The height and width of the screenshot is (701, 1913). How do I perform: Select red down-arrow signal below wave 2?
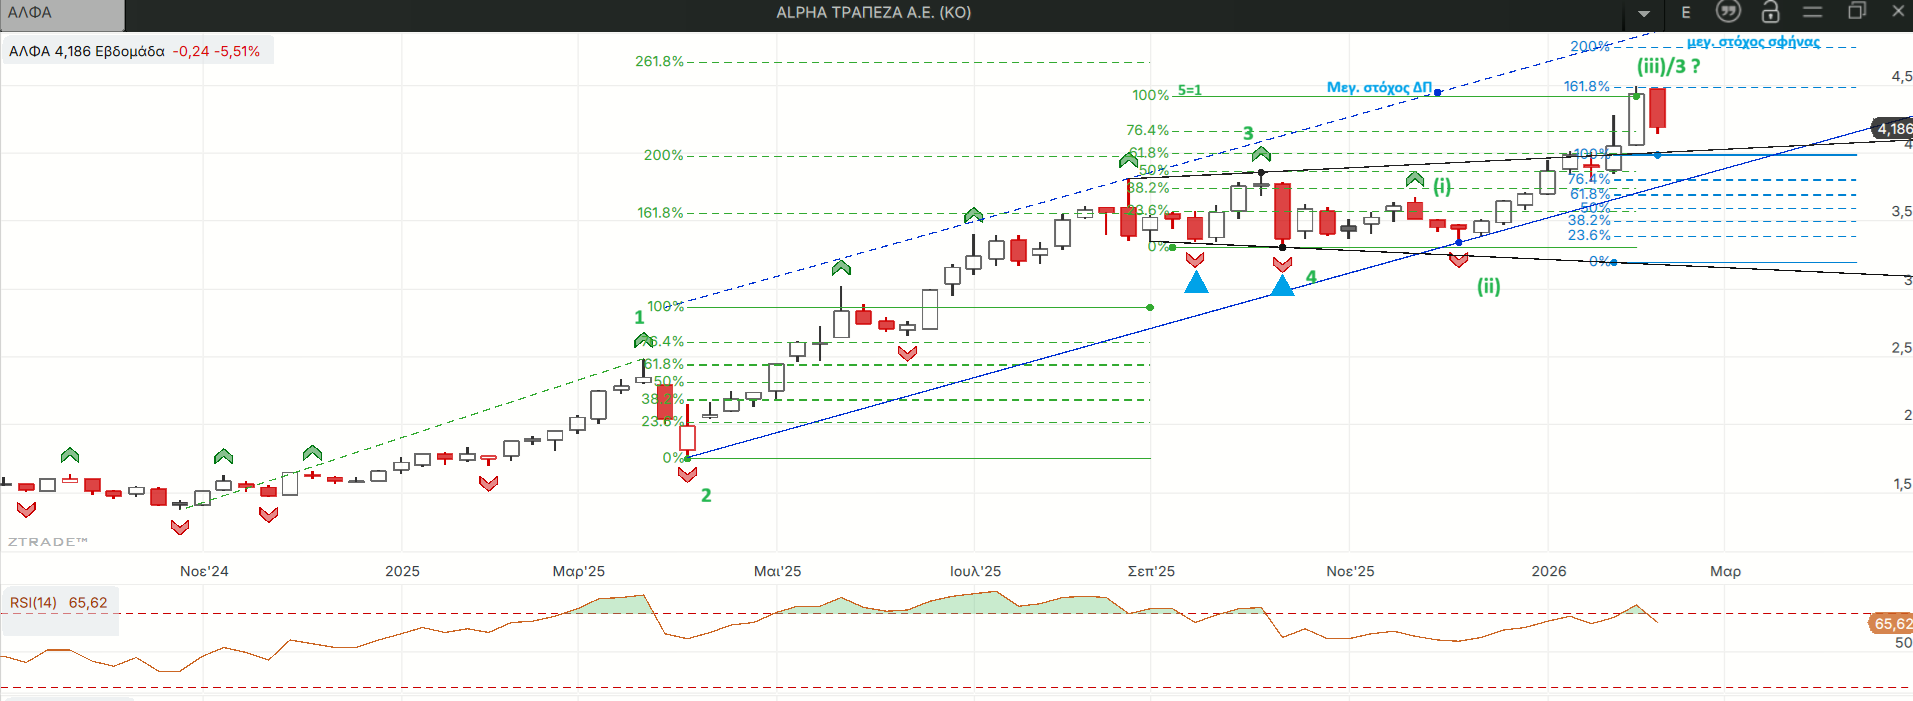(x=687, y=475)
